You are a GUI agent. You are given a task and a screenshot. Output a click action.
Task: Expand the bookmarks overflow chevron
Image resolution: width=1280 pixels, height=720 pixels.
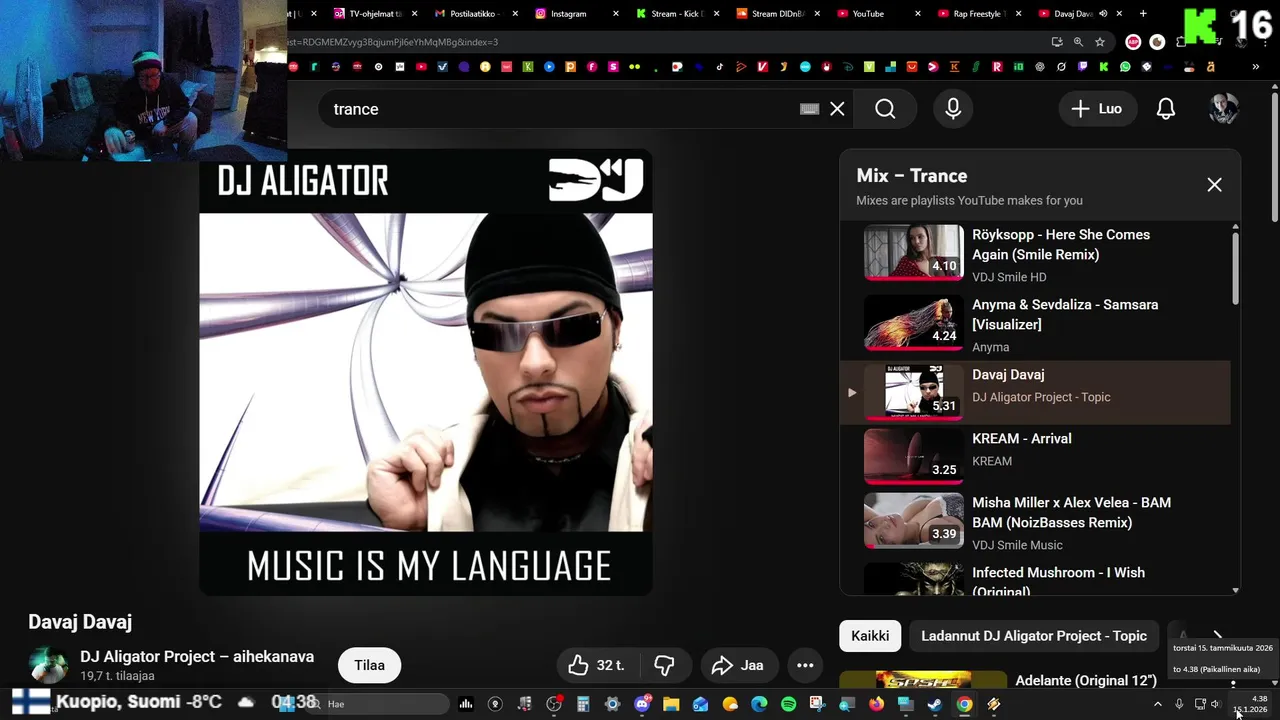pyautogui.click(x=1256, y=67)
